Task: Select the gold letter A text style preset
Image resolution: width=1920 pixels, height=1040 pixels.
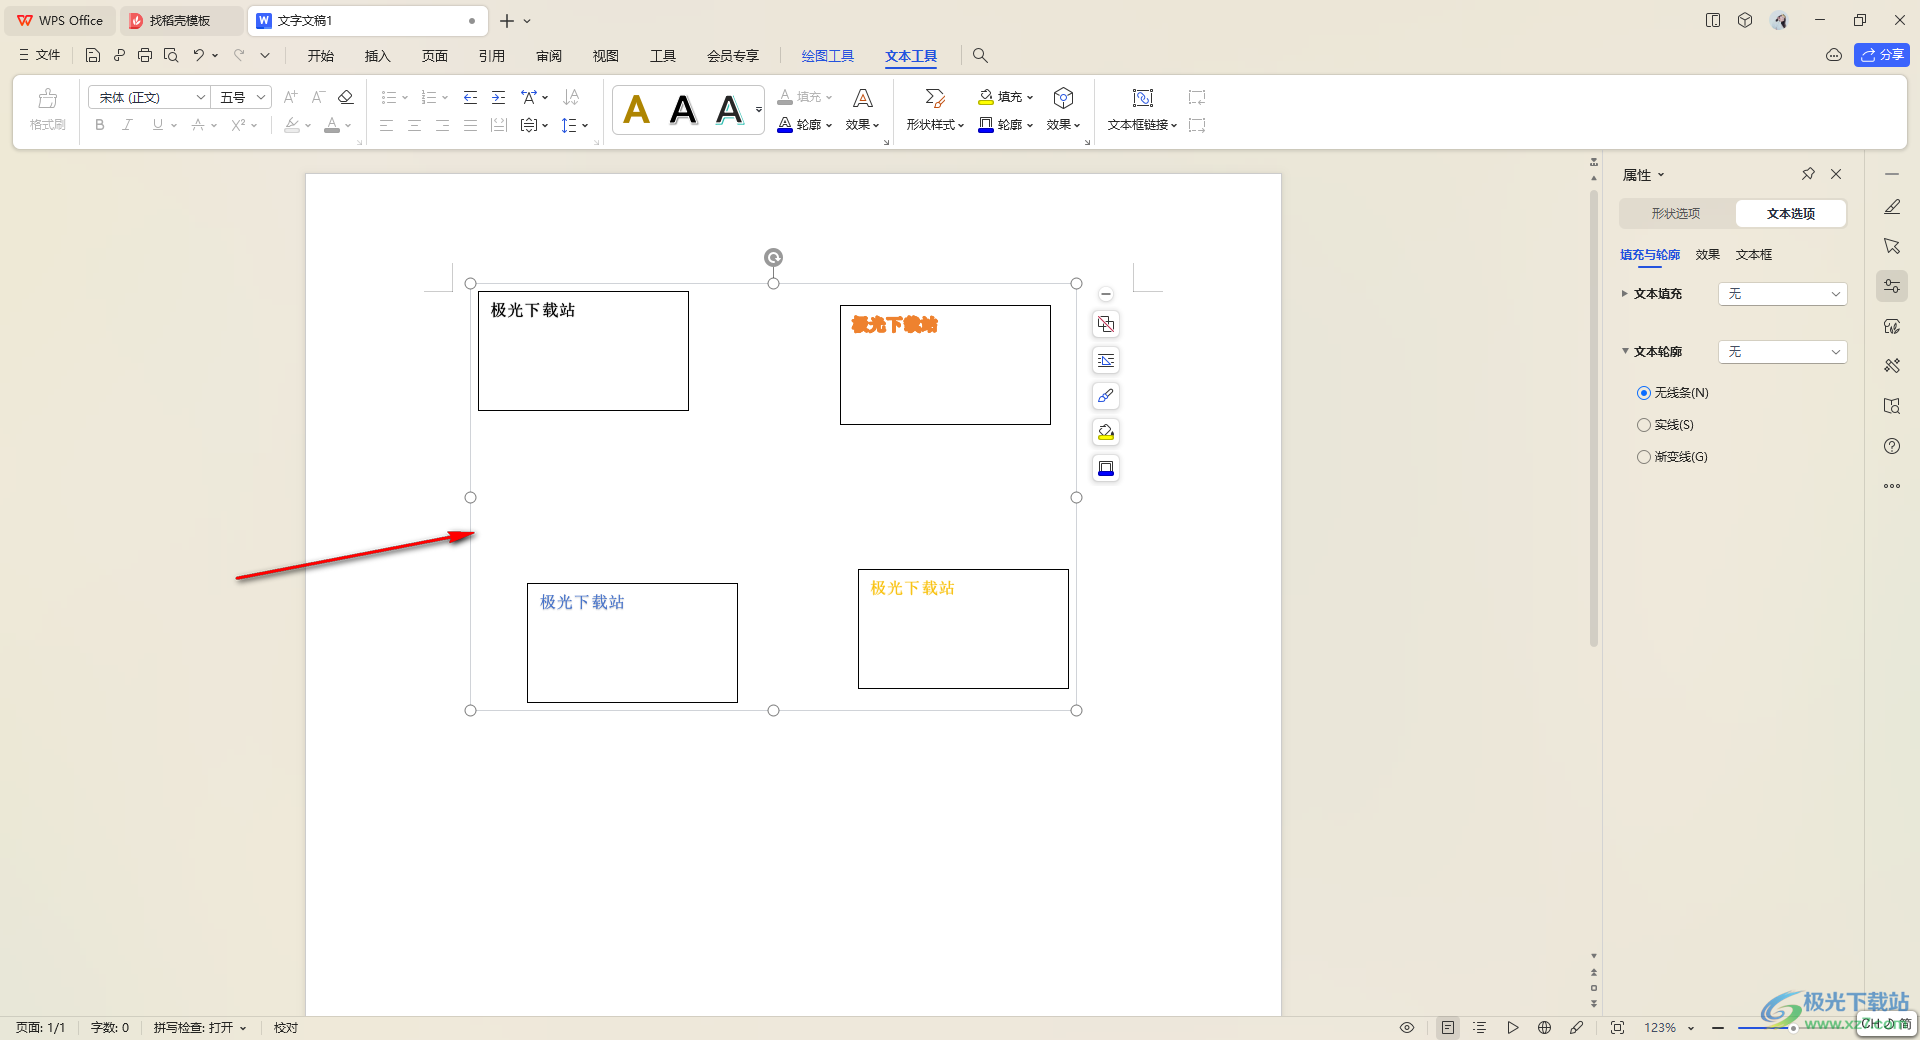Action: [637, 109]
